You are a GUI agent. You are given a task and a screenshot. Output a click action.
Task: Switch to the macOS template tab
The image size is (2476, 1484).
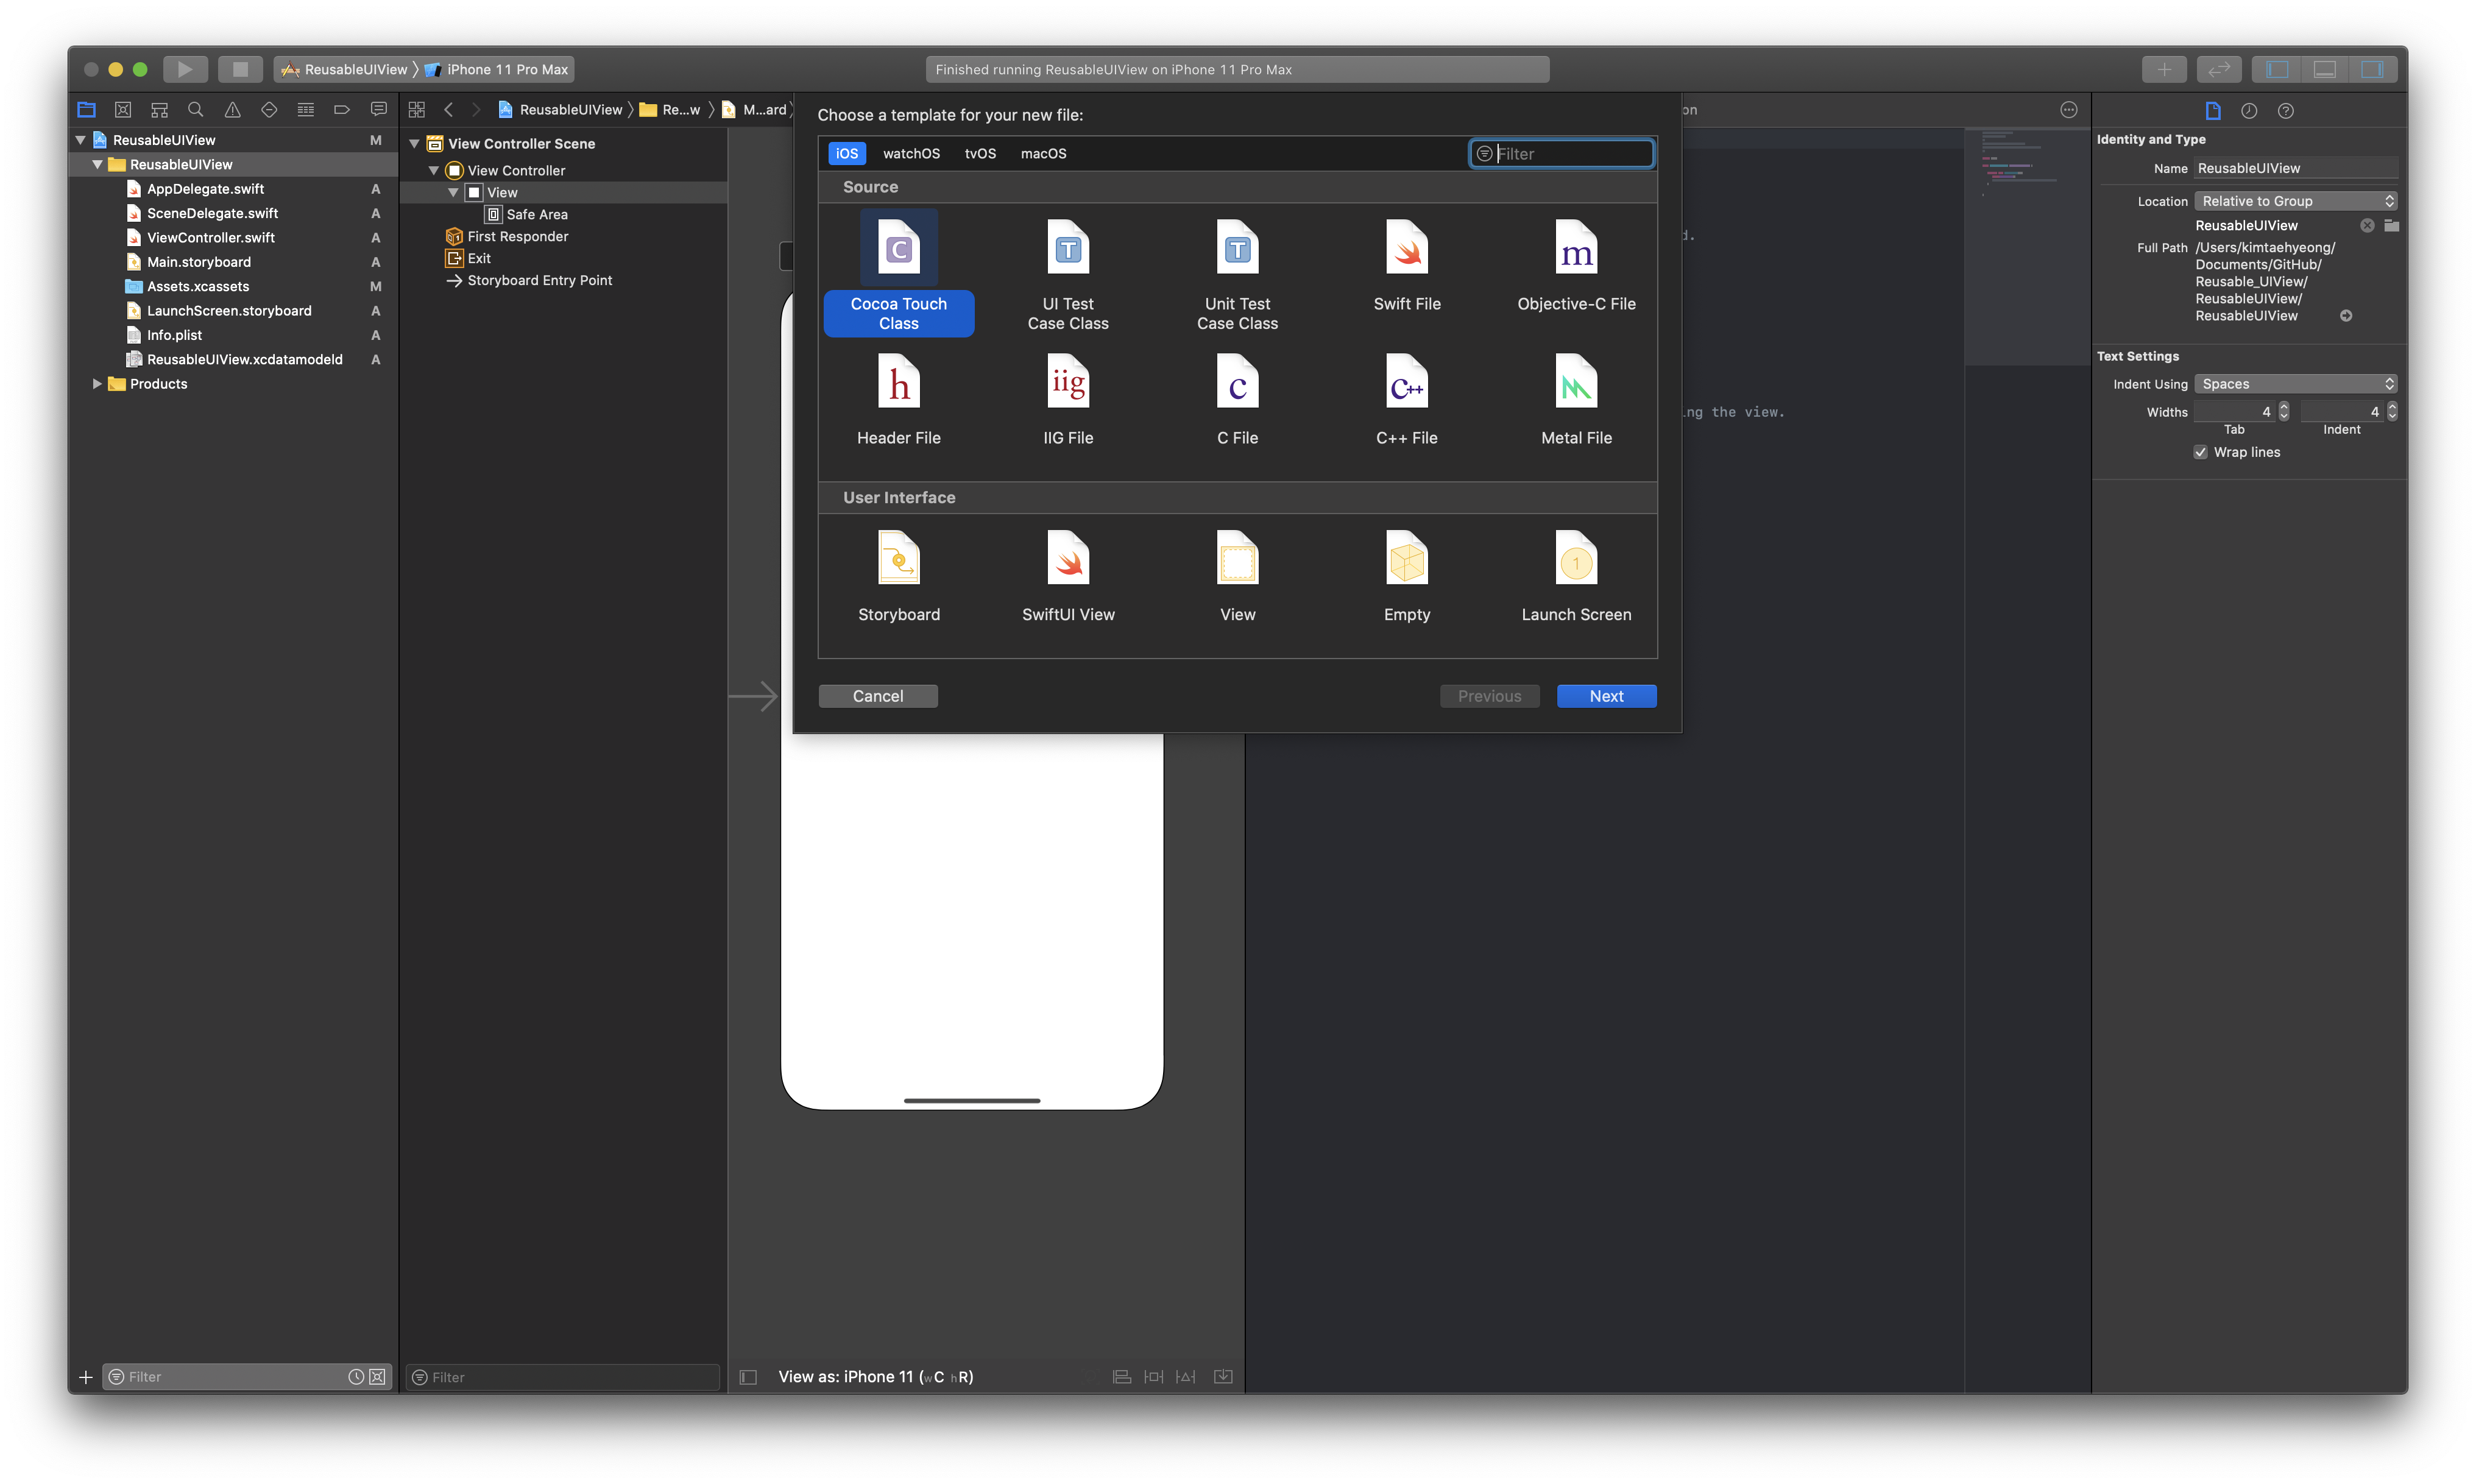(x=1043, y=153)
